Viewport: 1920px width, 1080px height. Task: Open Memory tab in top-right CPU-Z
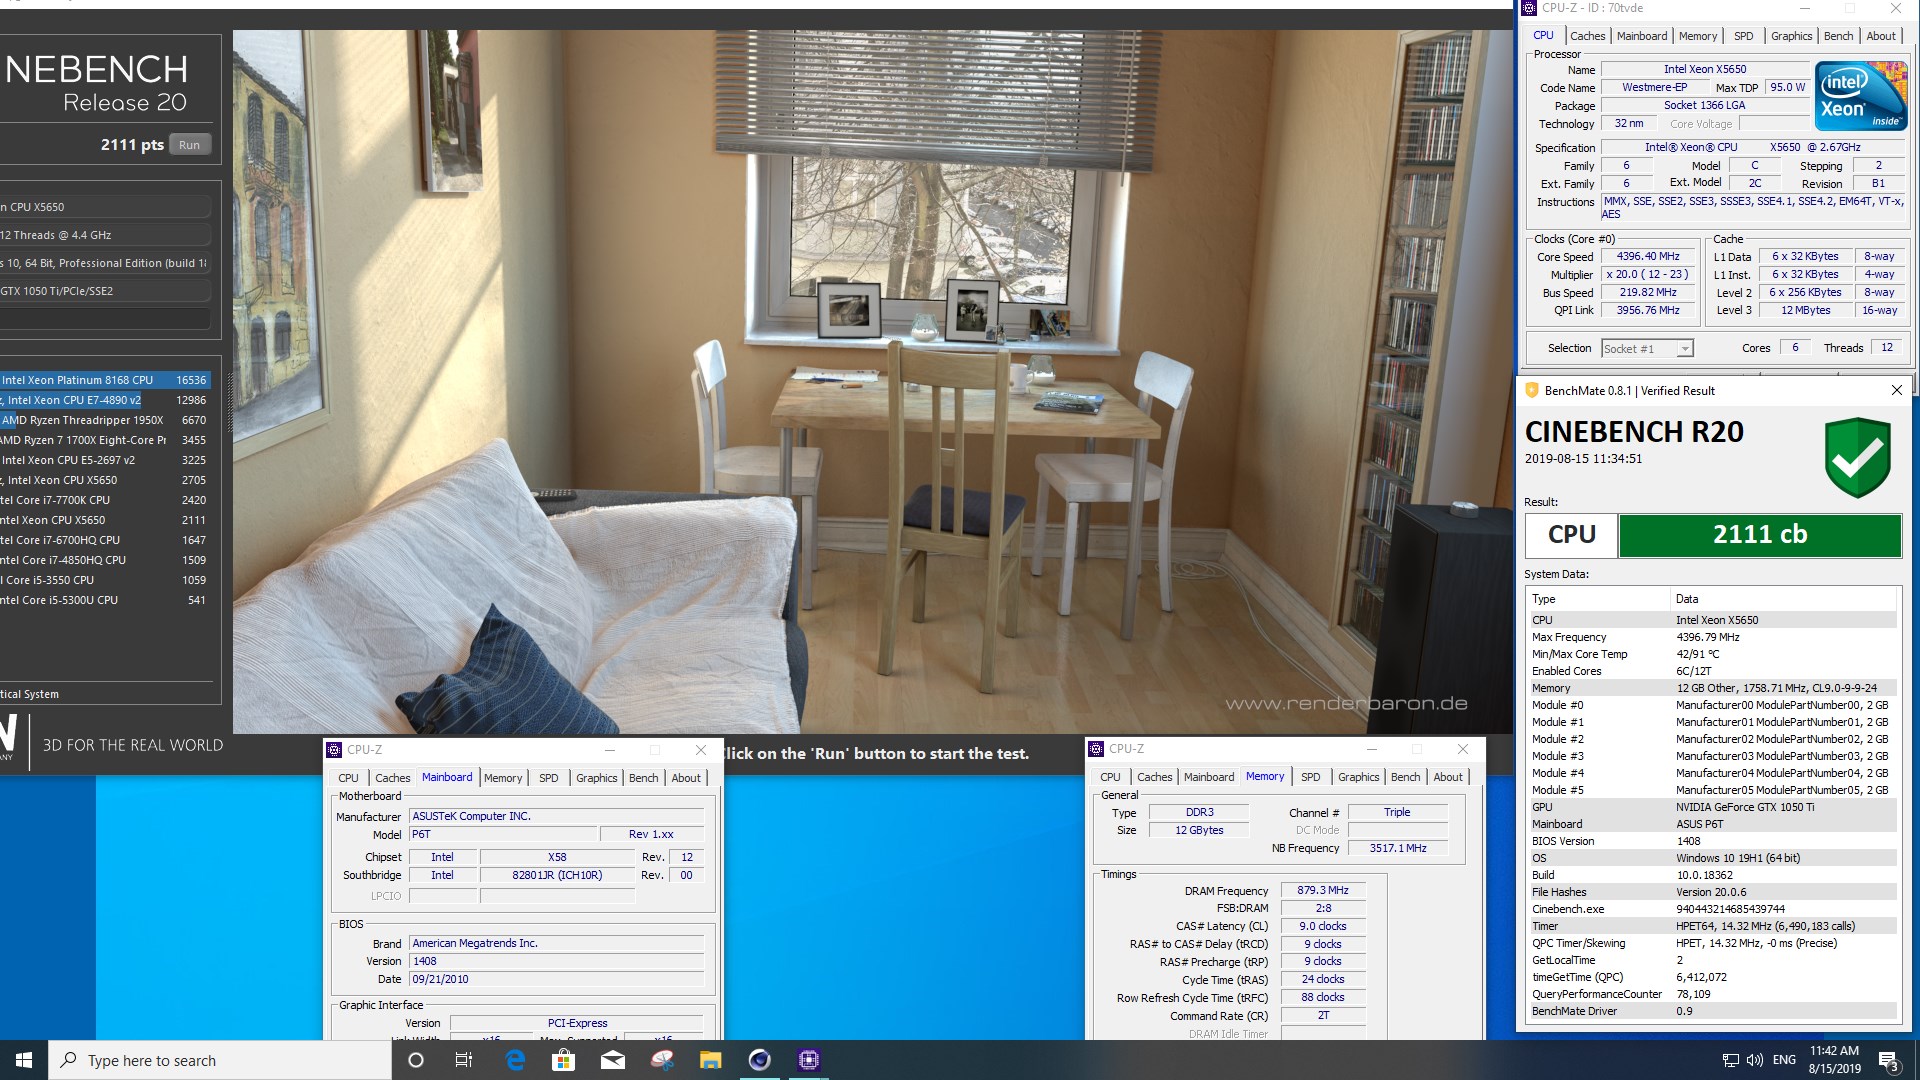click(1698, 36)
